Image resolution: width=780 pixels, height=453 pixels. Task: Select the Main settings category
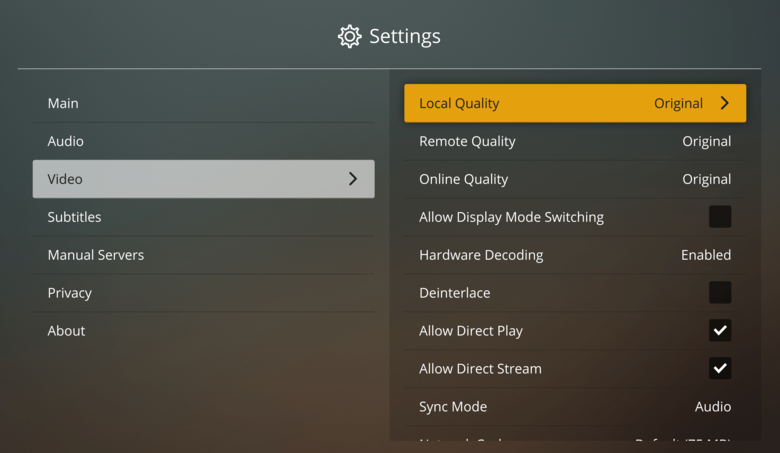click(203, 103)
